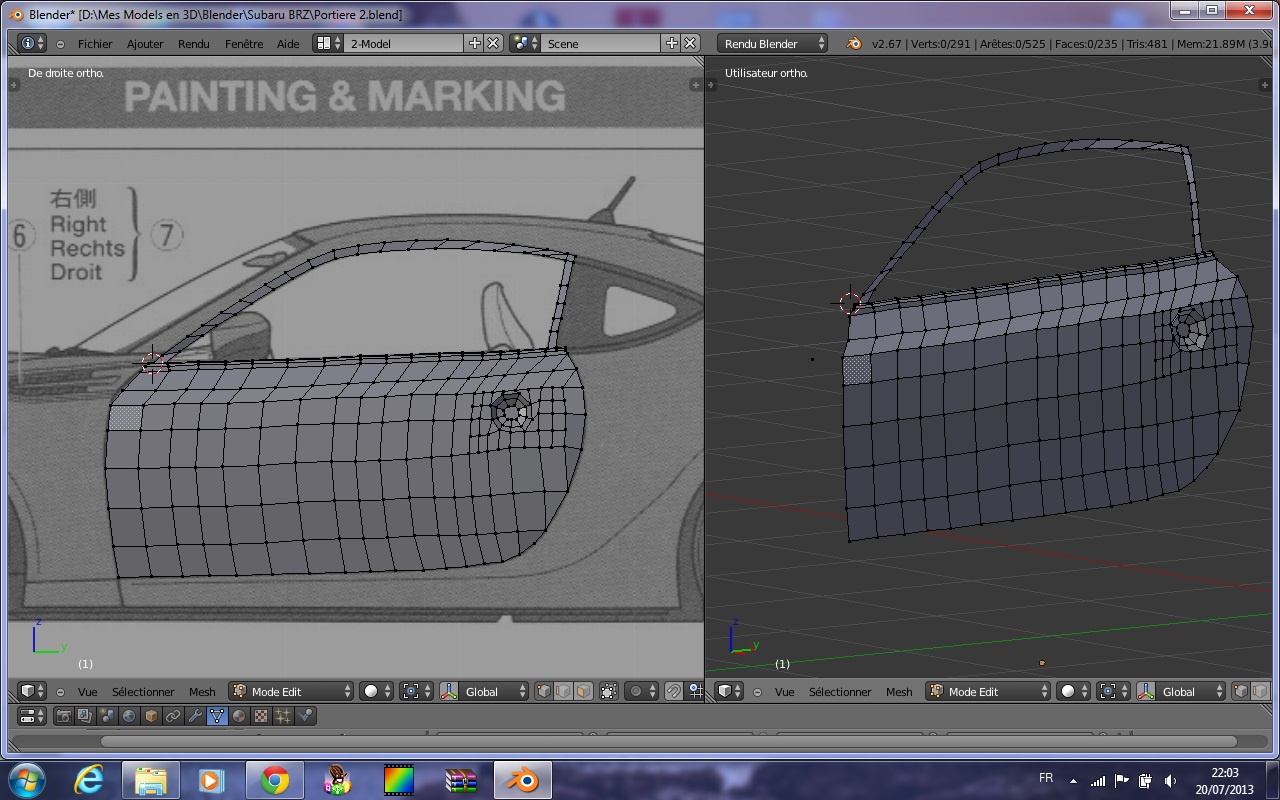Enable edge select mode in right viewport

click(x=1262, y=691)
